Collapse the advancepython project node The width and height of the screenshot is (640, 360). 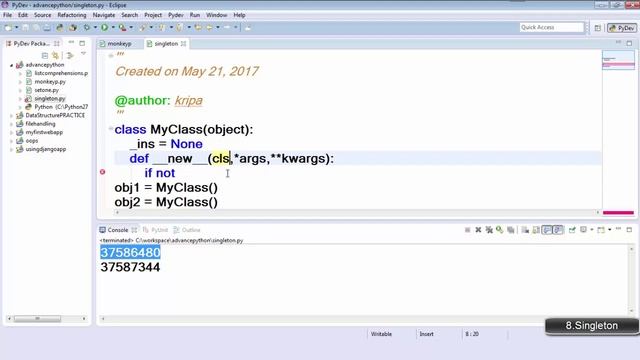tap(11, 65)
